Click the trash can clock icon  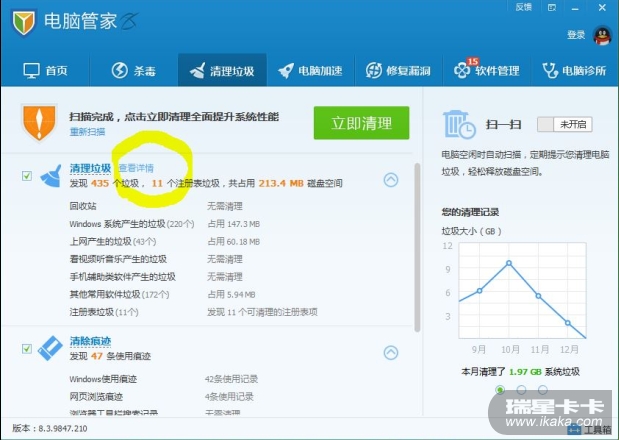(x=459, y=124)
